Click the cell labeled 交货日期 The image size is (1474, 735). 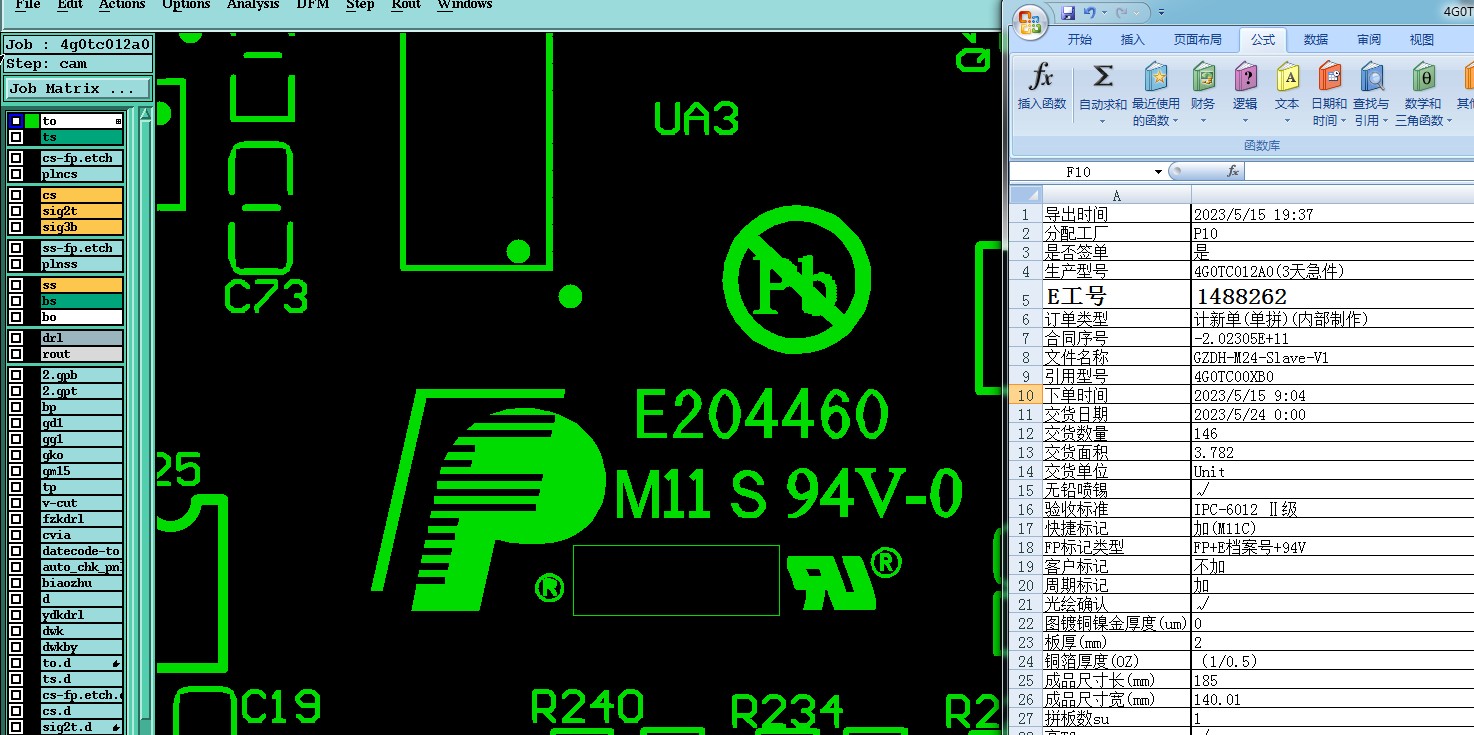(1116, 414)
